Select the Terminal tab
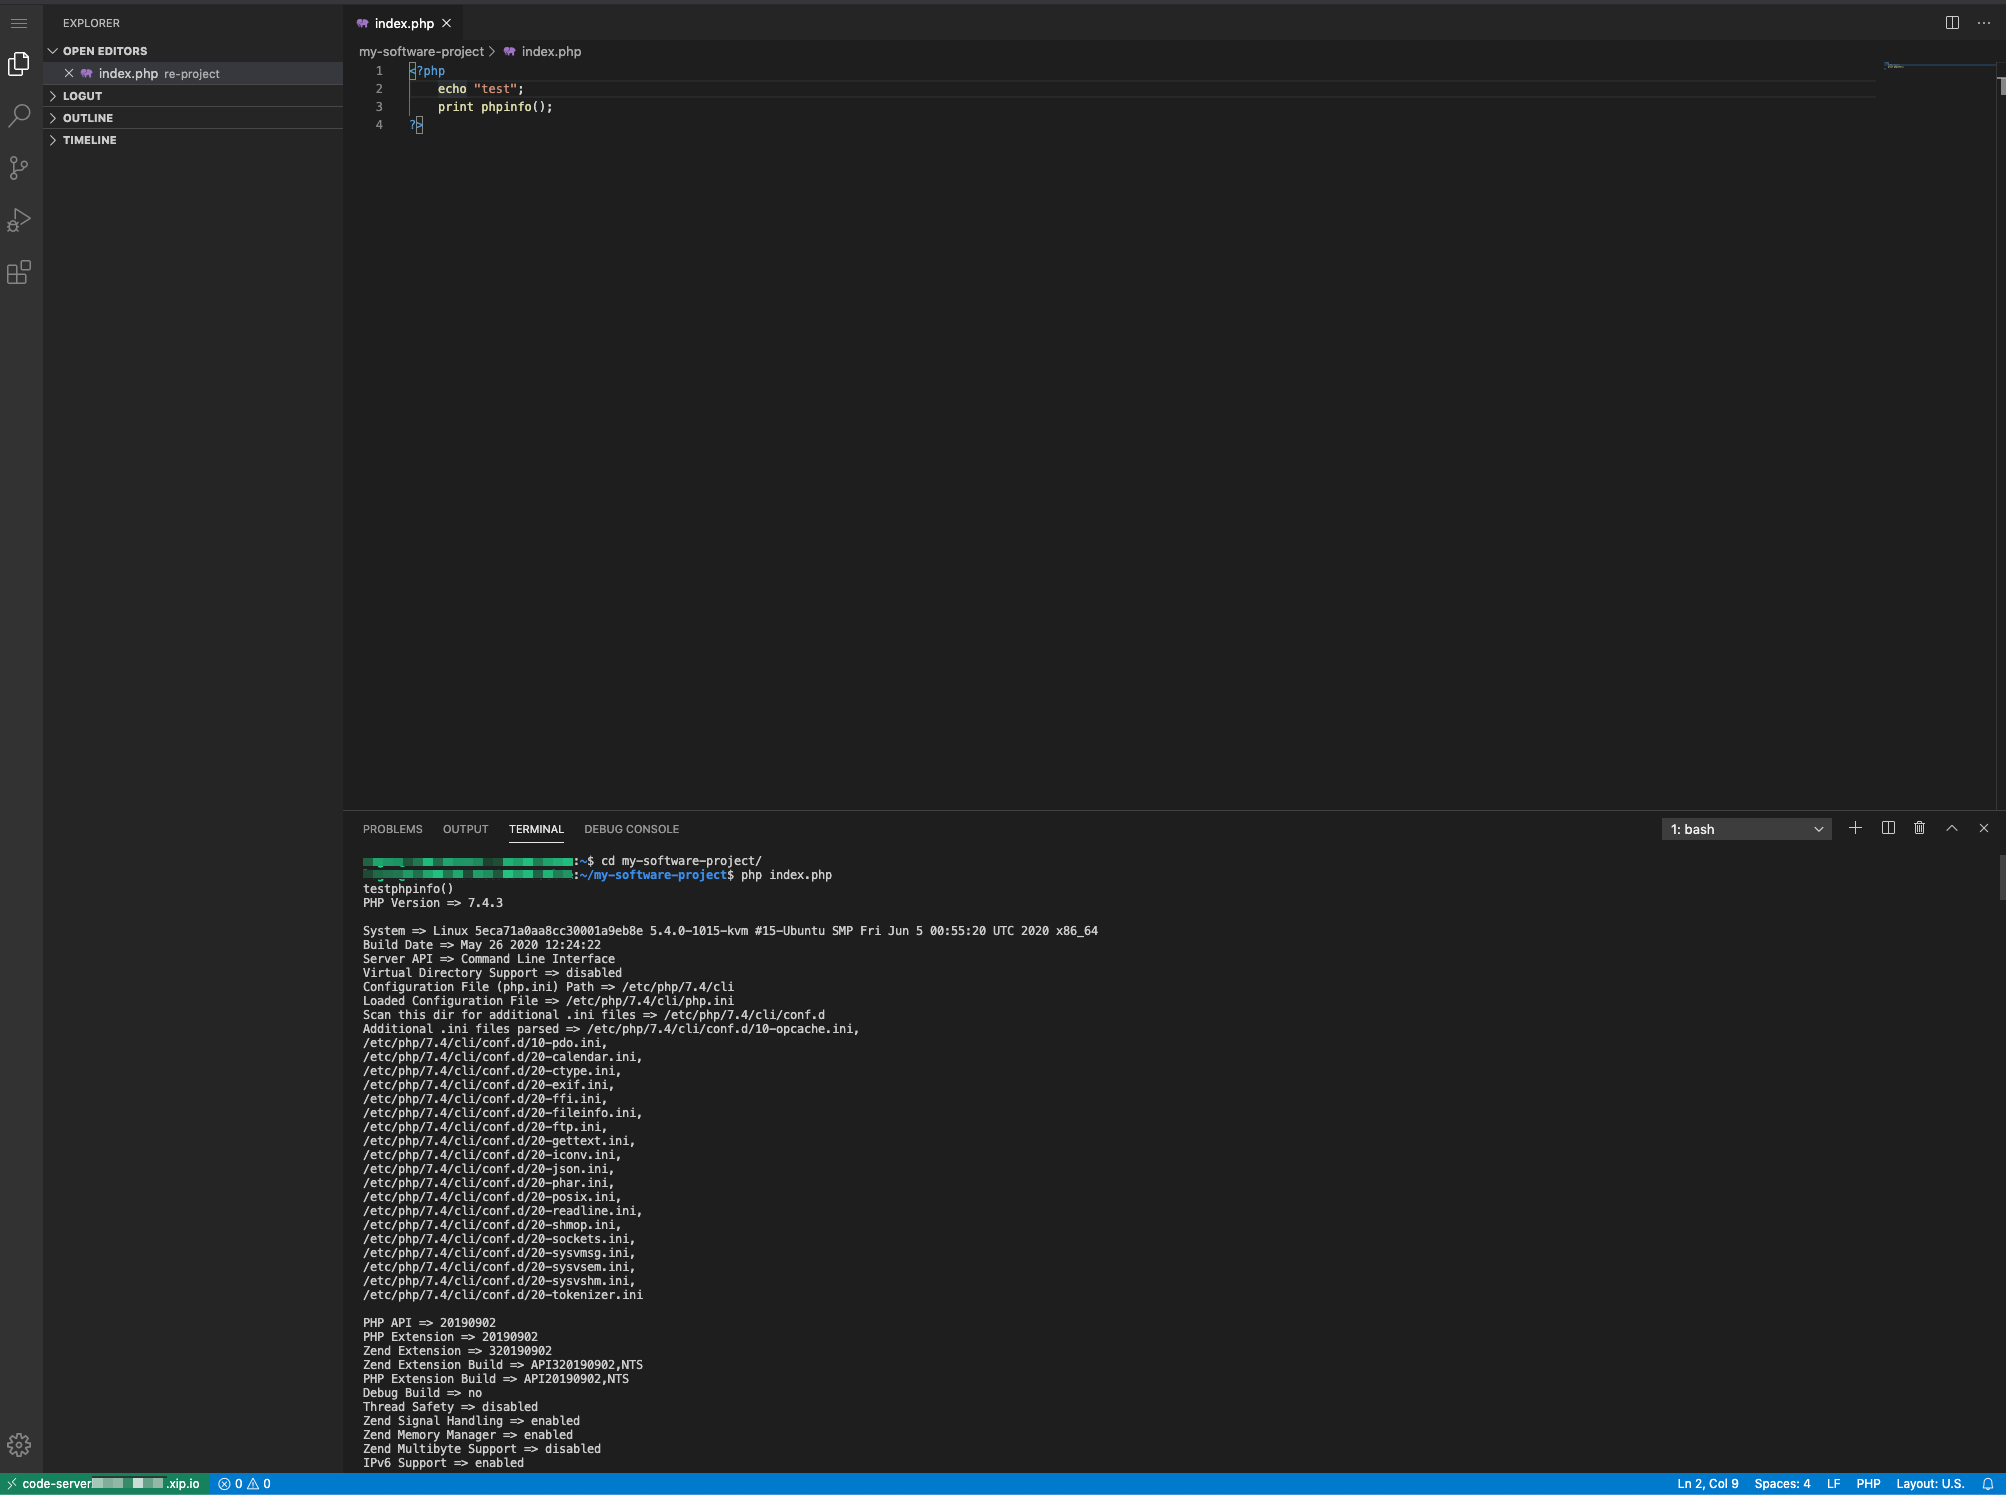Screen dimensions: 2006x1495 click(x=536, y=829)
